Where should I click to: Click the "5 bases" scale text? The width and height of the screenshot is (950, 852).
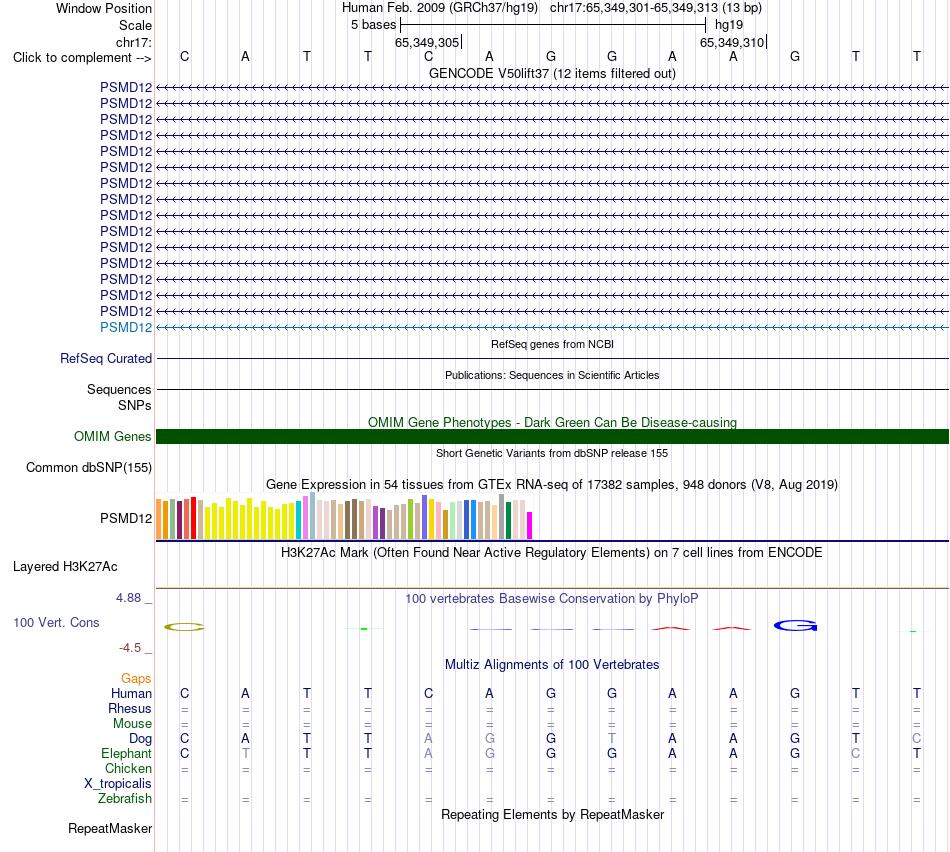373,25
